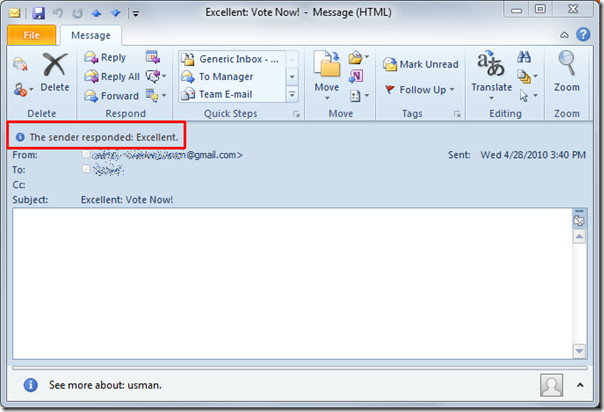
Task: Click the sent date Wed 4/28/2010 3:40 PM
Action: tap(533, 155)
